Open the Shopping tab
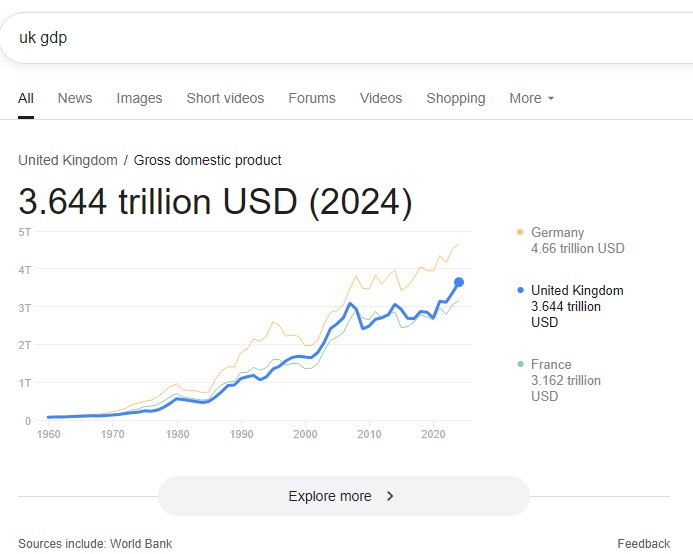 tap(456, 98)
